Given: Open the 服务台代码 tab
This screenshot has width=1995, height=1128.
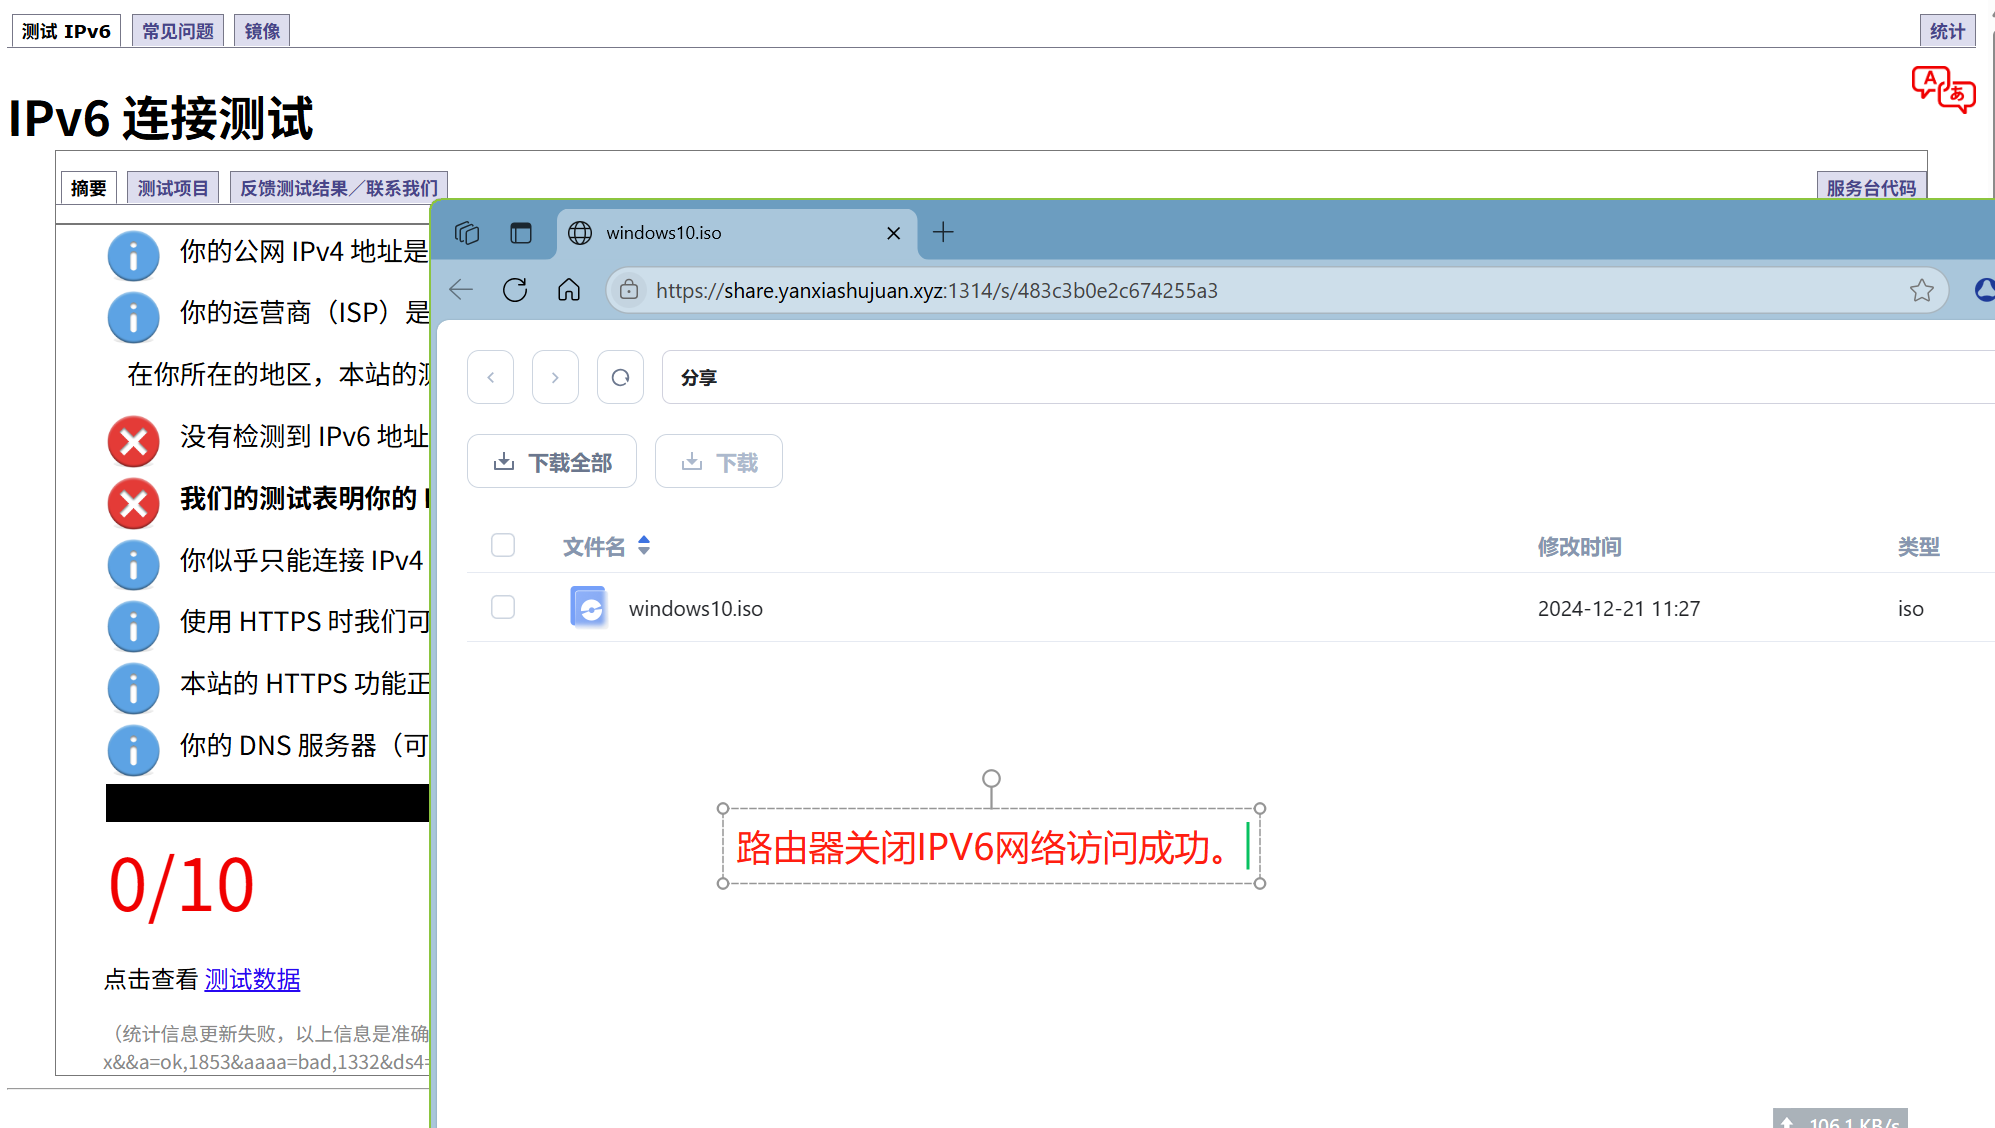Looking at the screenshot, I should point(1871,188).
